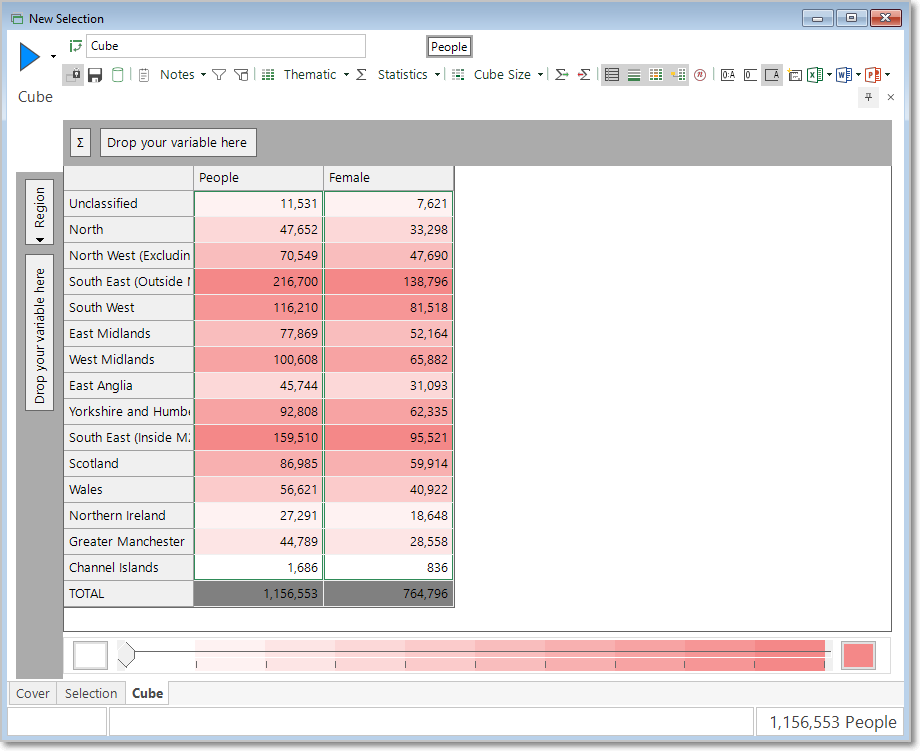Click the save floppy disk icon
Screen dimensions: 920x751
(95, 75)
